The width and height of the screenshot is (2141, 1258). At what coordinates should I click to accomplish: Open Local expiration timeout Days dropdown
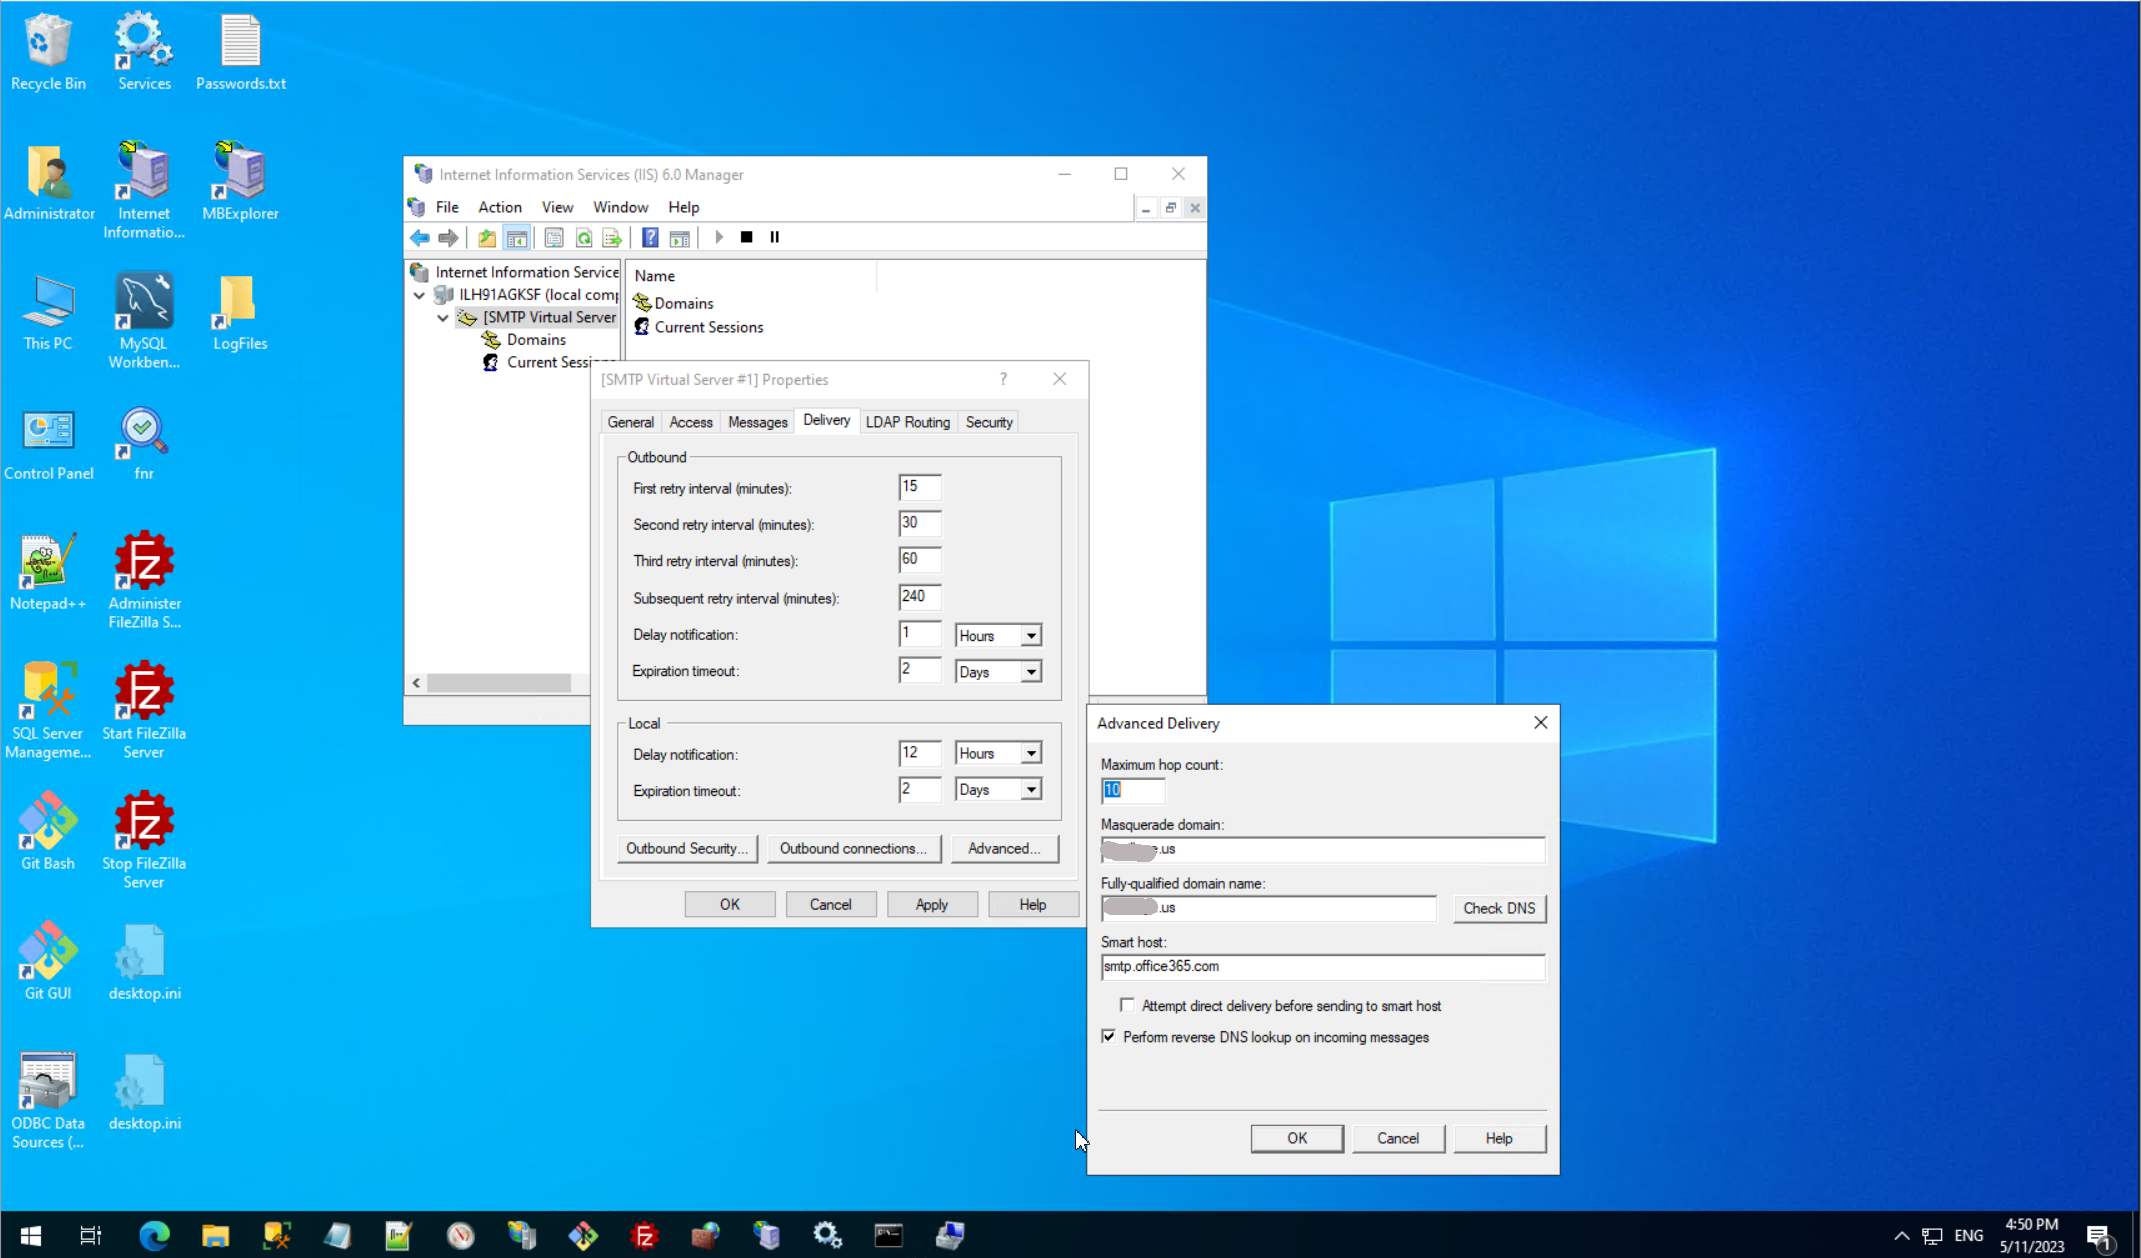[x=1031, y=790]
